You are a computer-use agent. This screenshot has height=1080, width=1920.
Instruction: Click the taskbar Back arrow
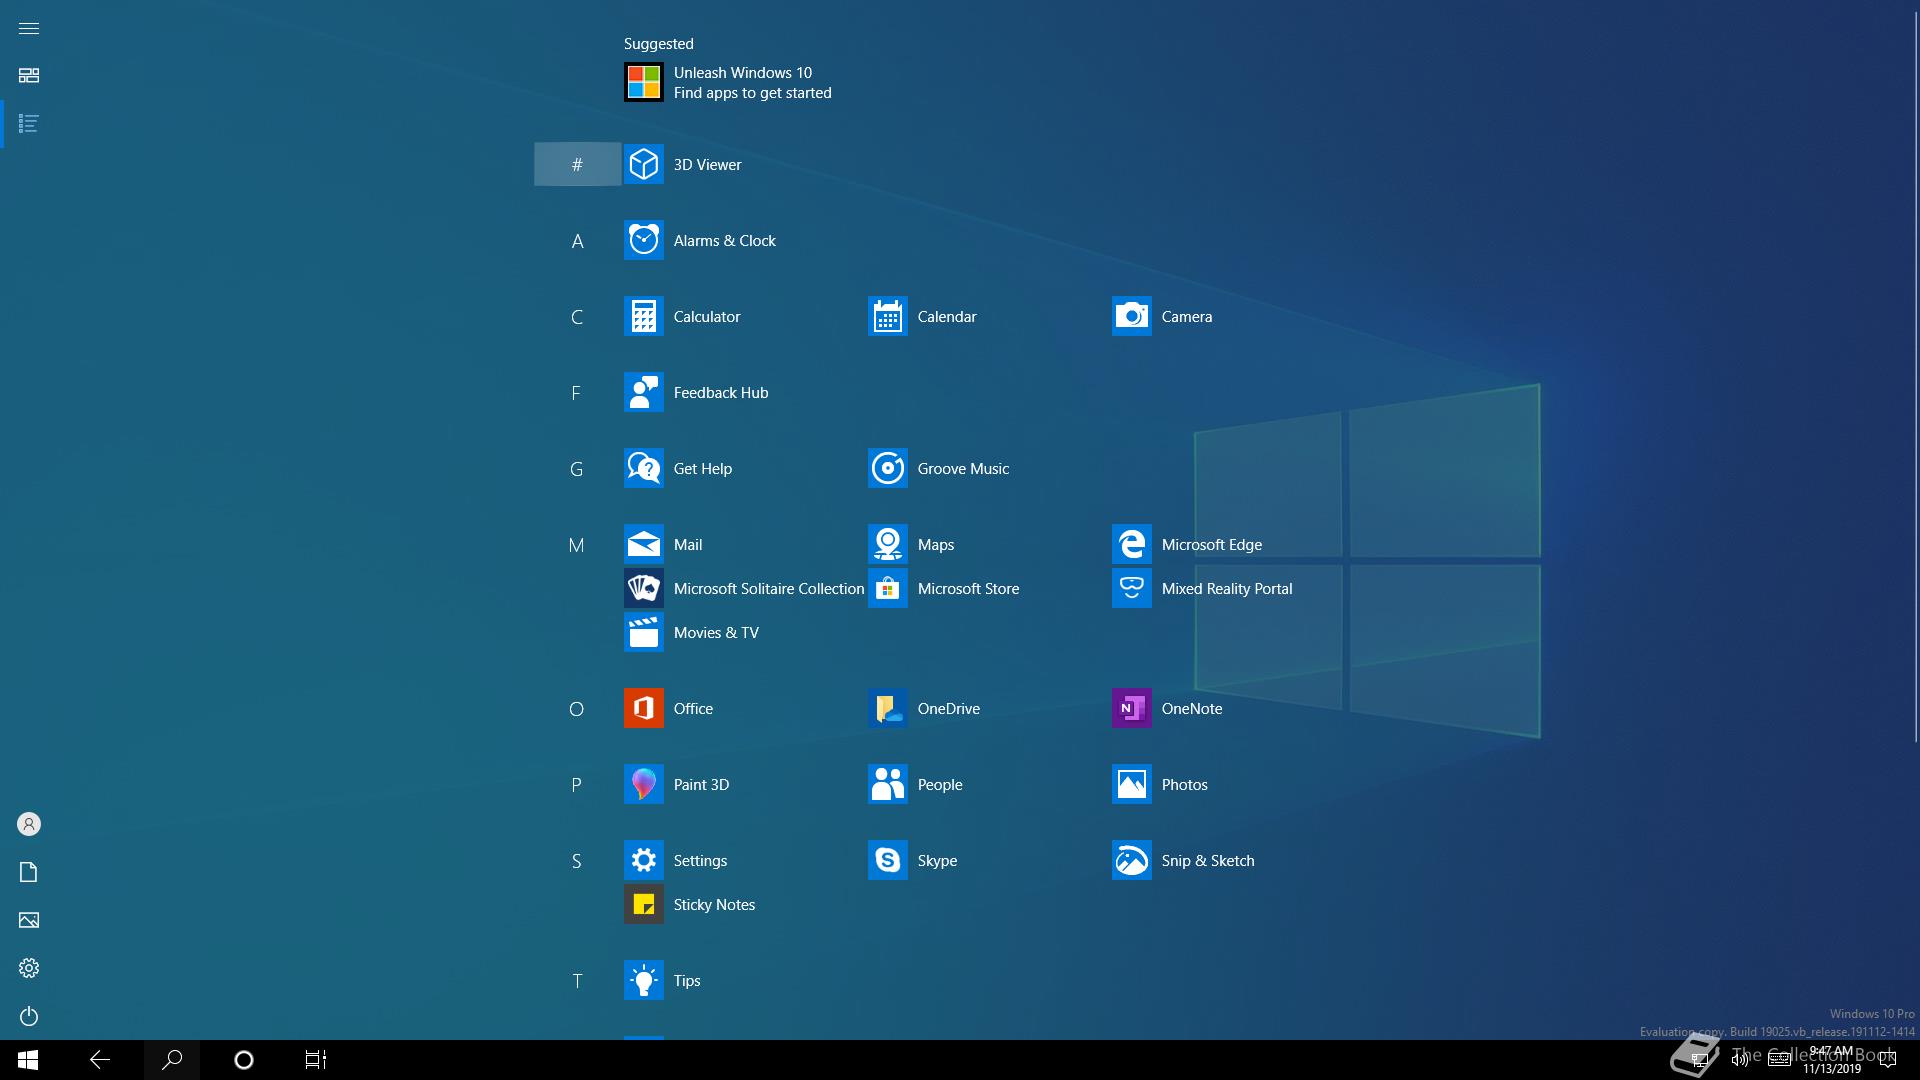click(x=100, y=1060)
